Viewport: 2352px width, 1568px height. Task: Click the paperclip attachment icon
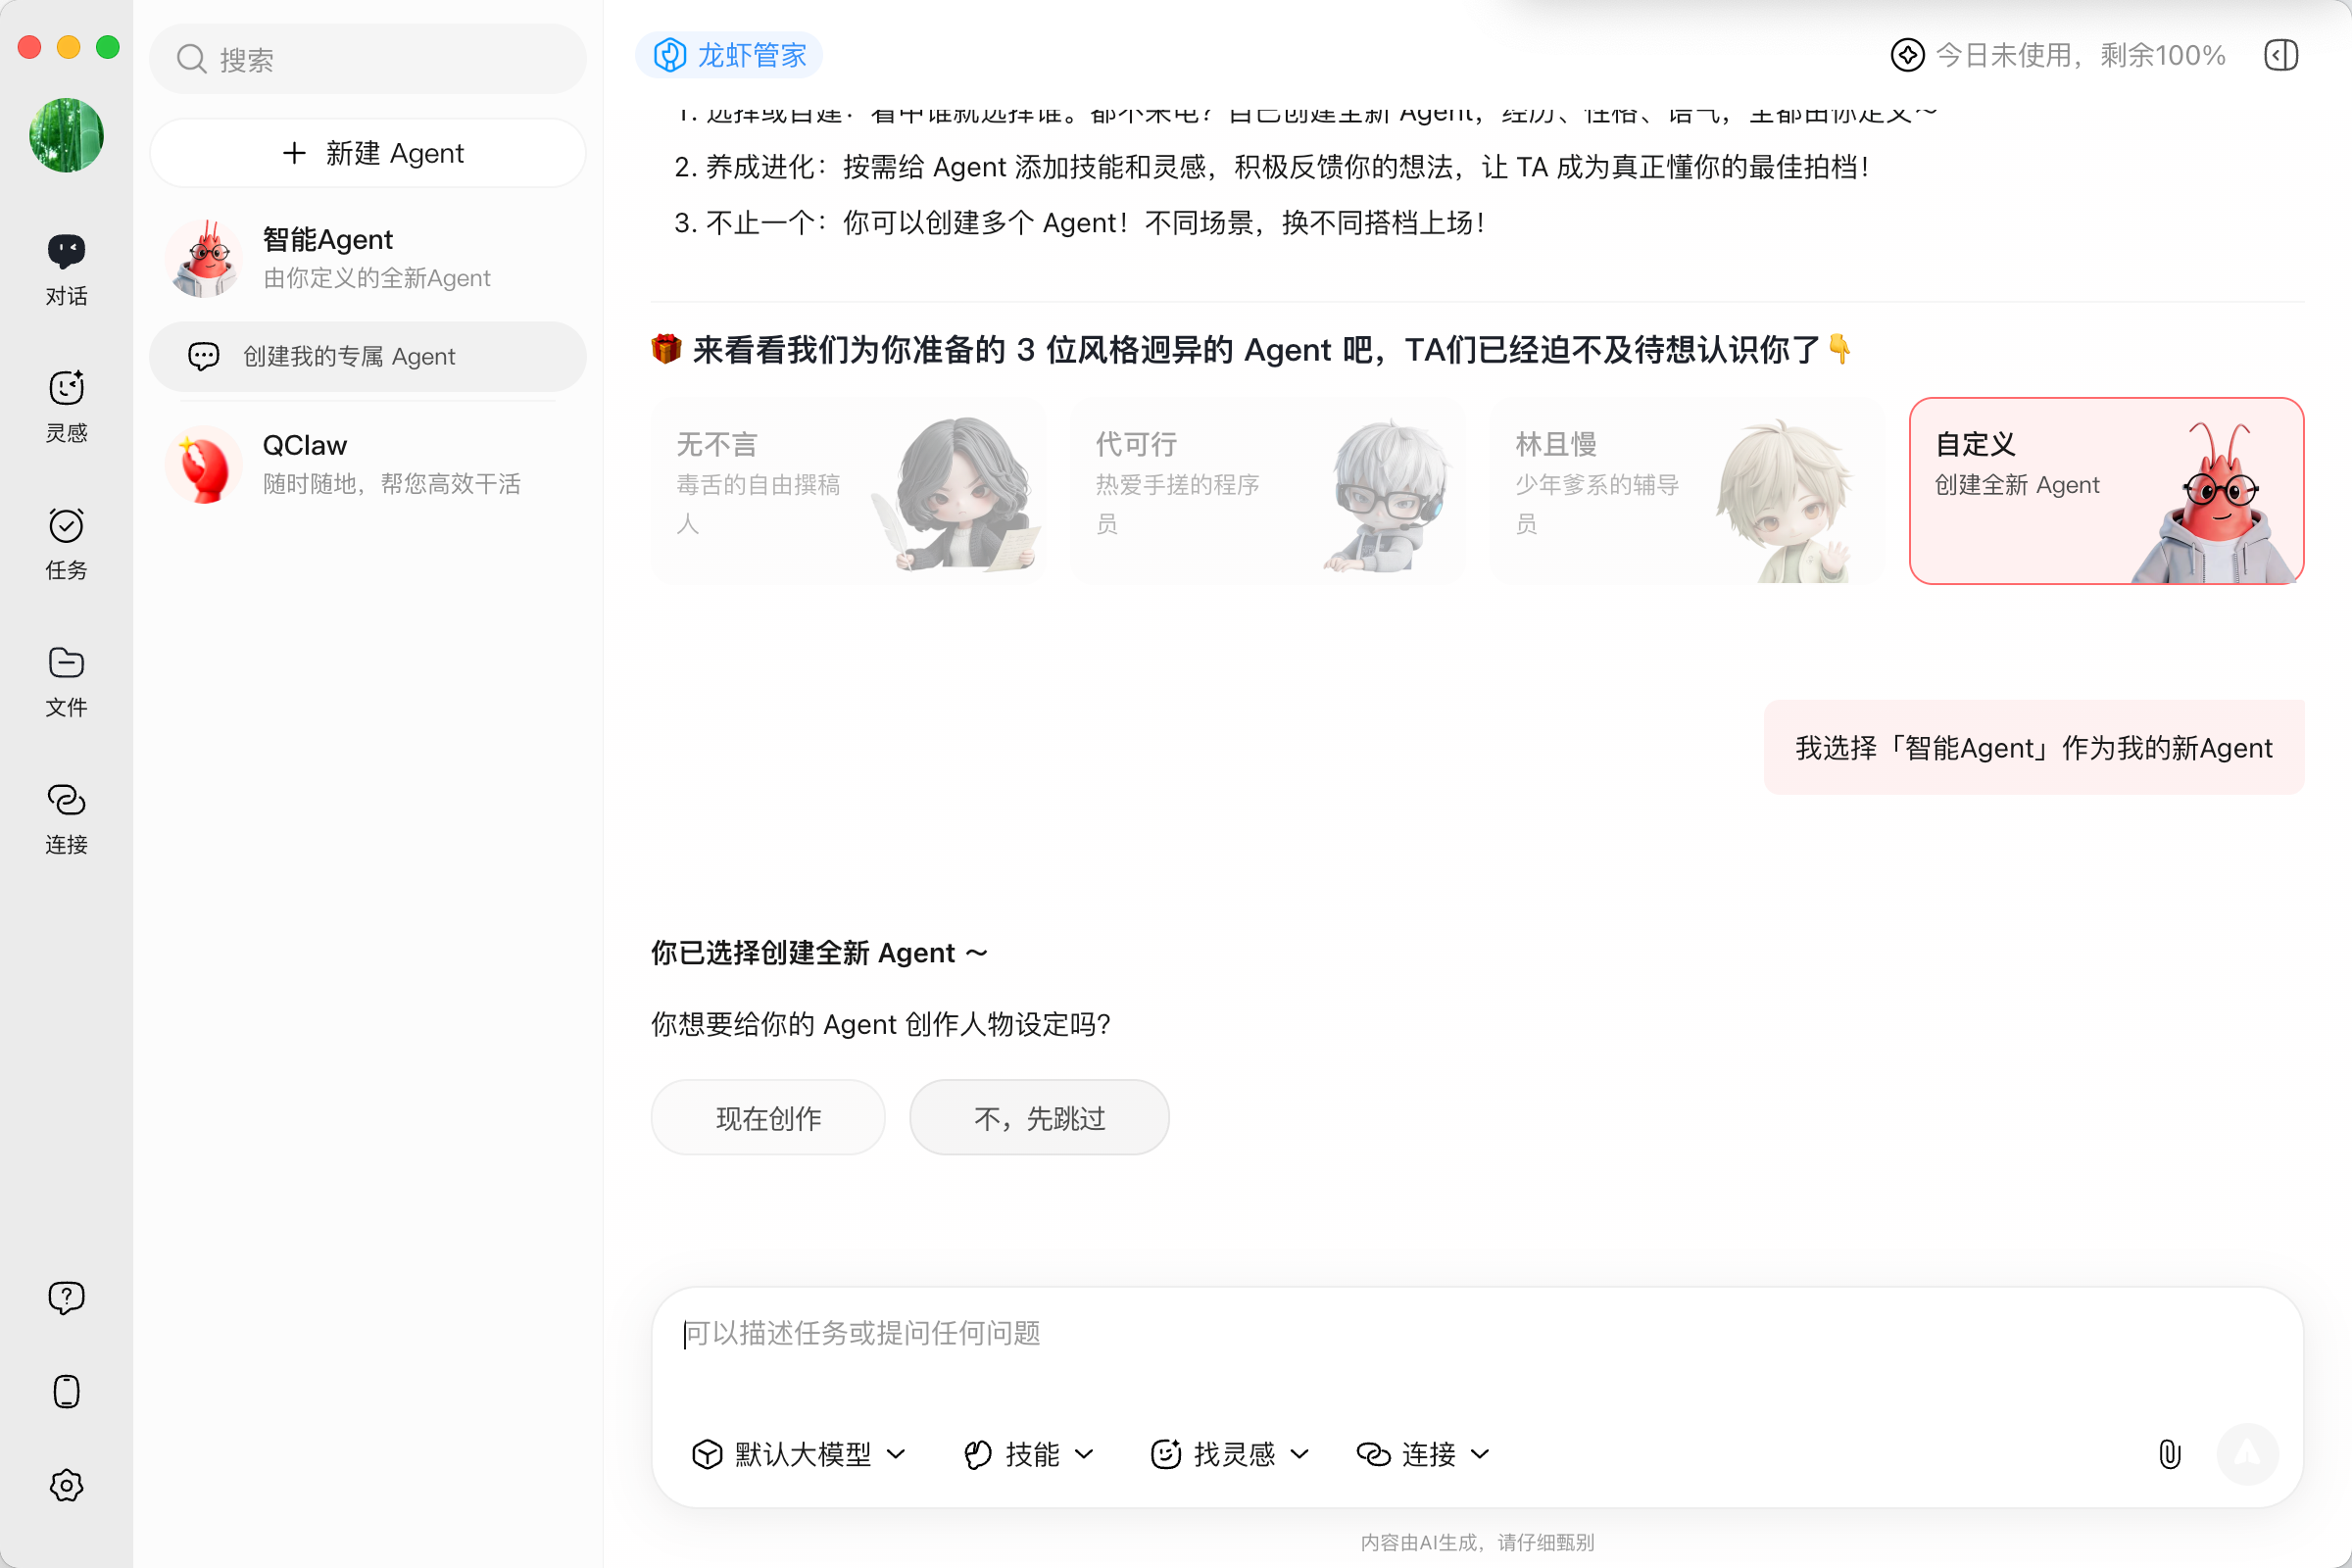2169,1453
